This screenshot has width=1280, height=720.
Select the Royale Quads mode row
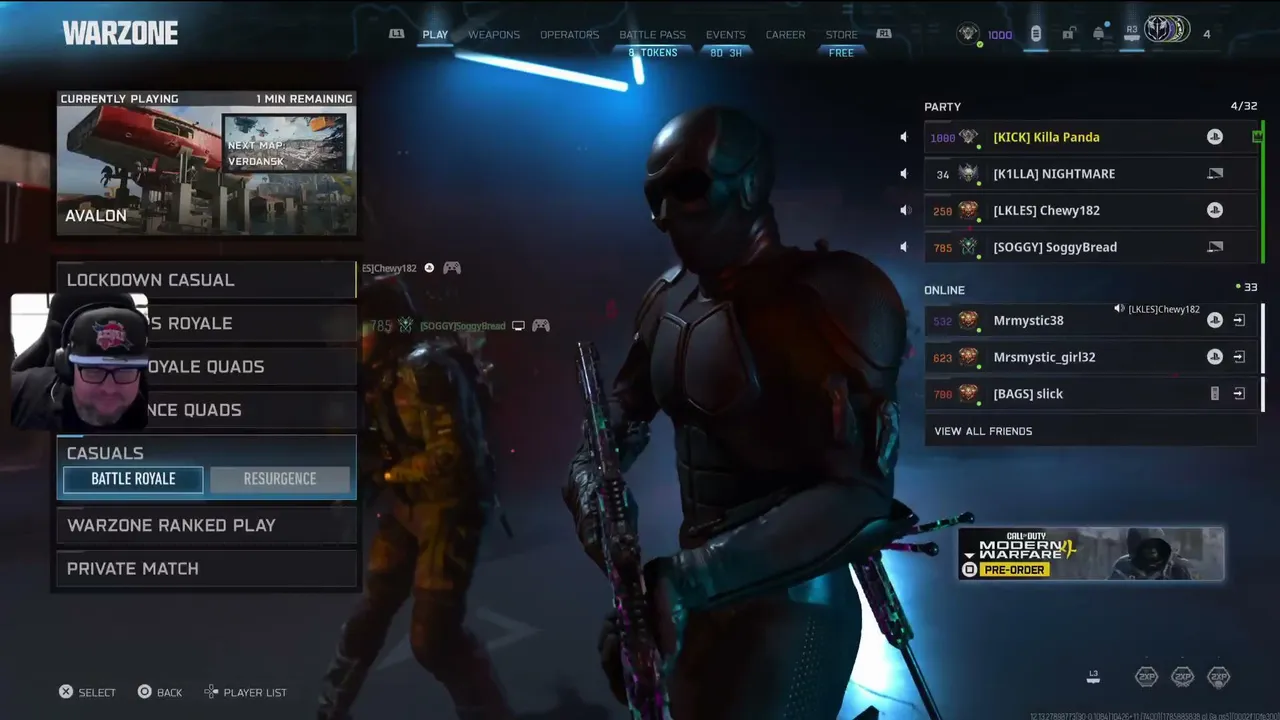pyautogui.click(x=207, y=367)
